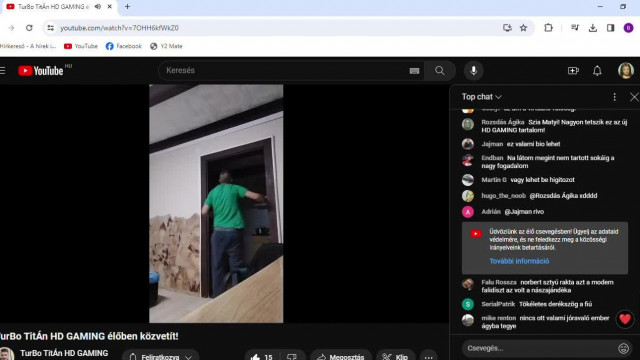This screenshot has height=360, width=640.
Task: Click the További információ link
Action: [x=519, y=261]
